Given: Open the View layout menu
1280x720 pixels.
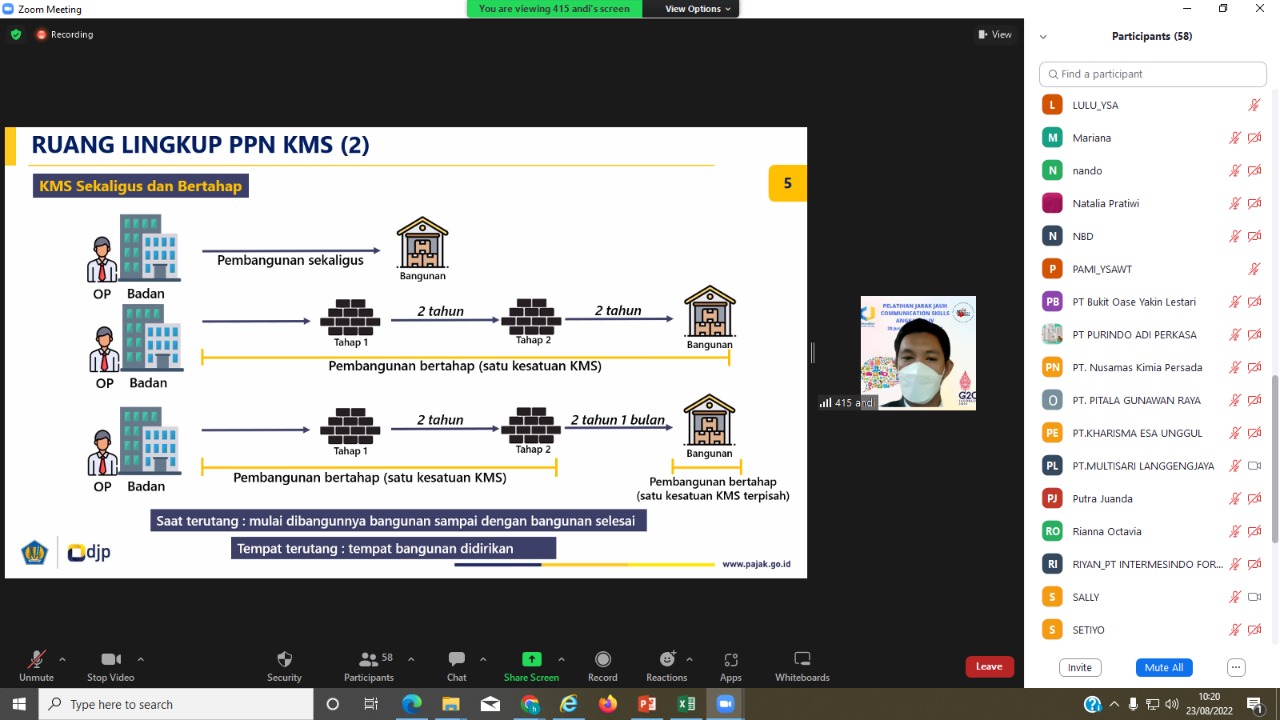Looking at the screenshot, I should pos(995,34).
